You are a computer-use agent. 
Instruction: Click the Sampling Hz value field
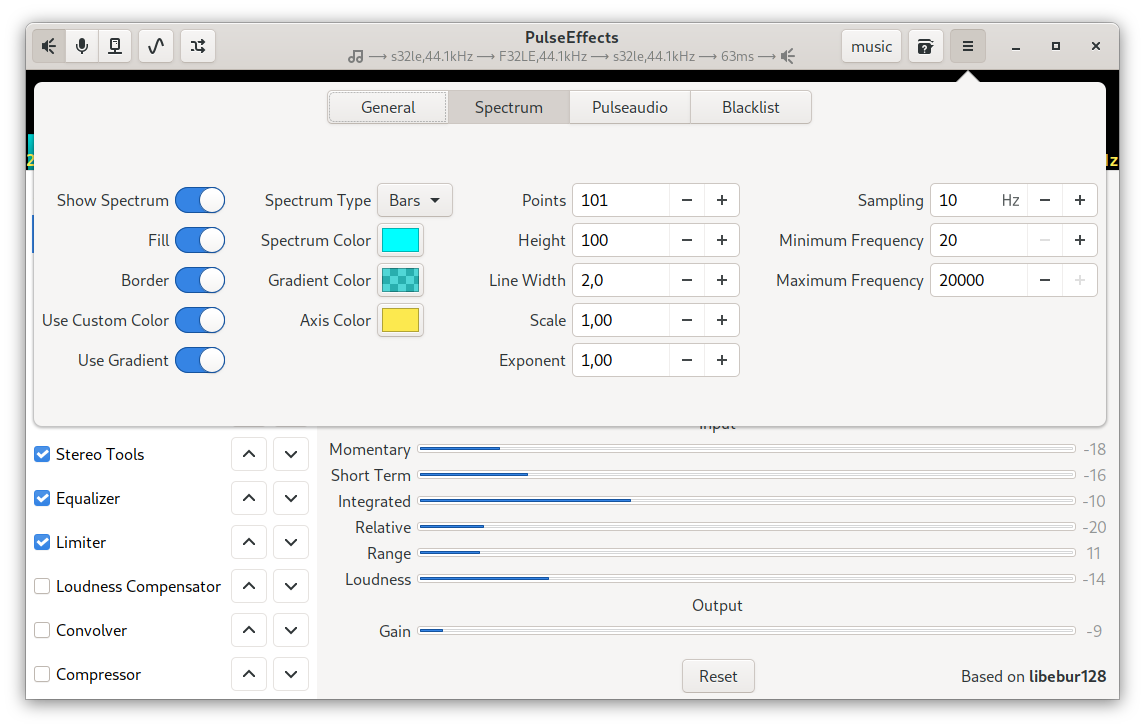point(979,200)
